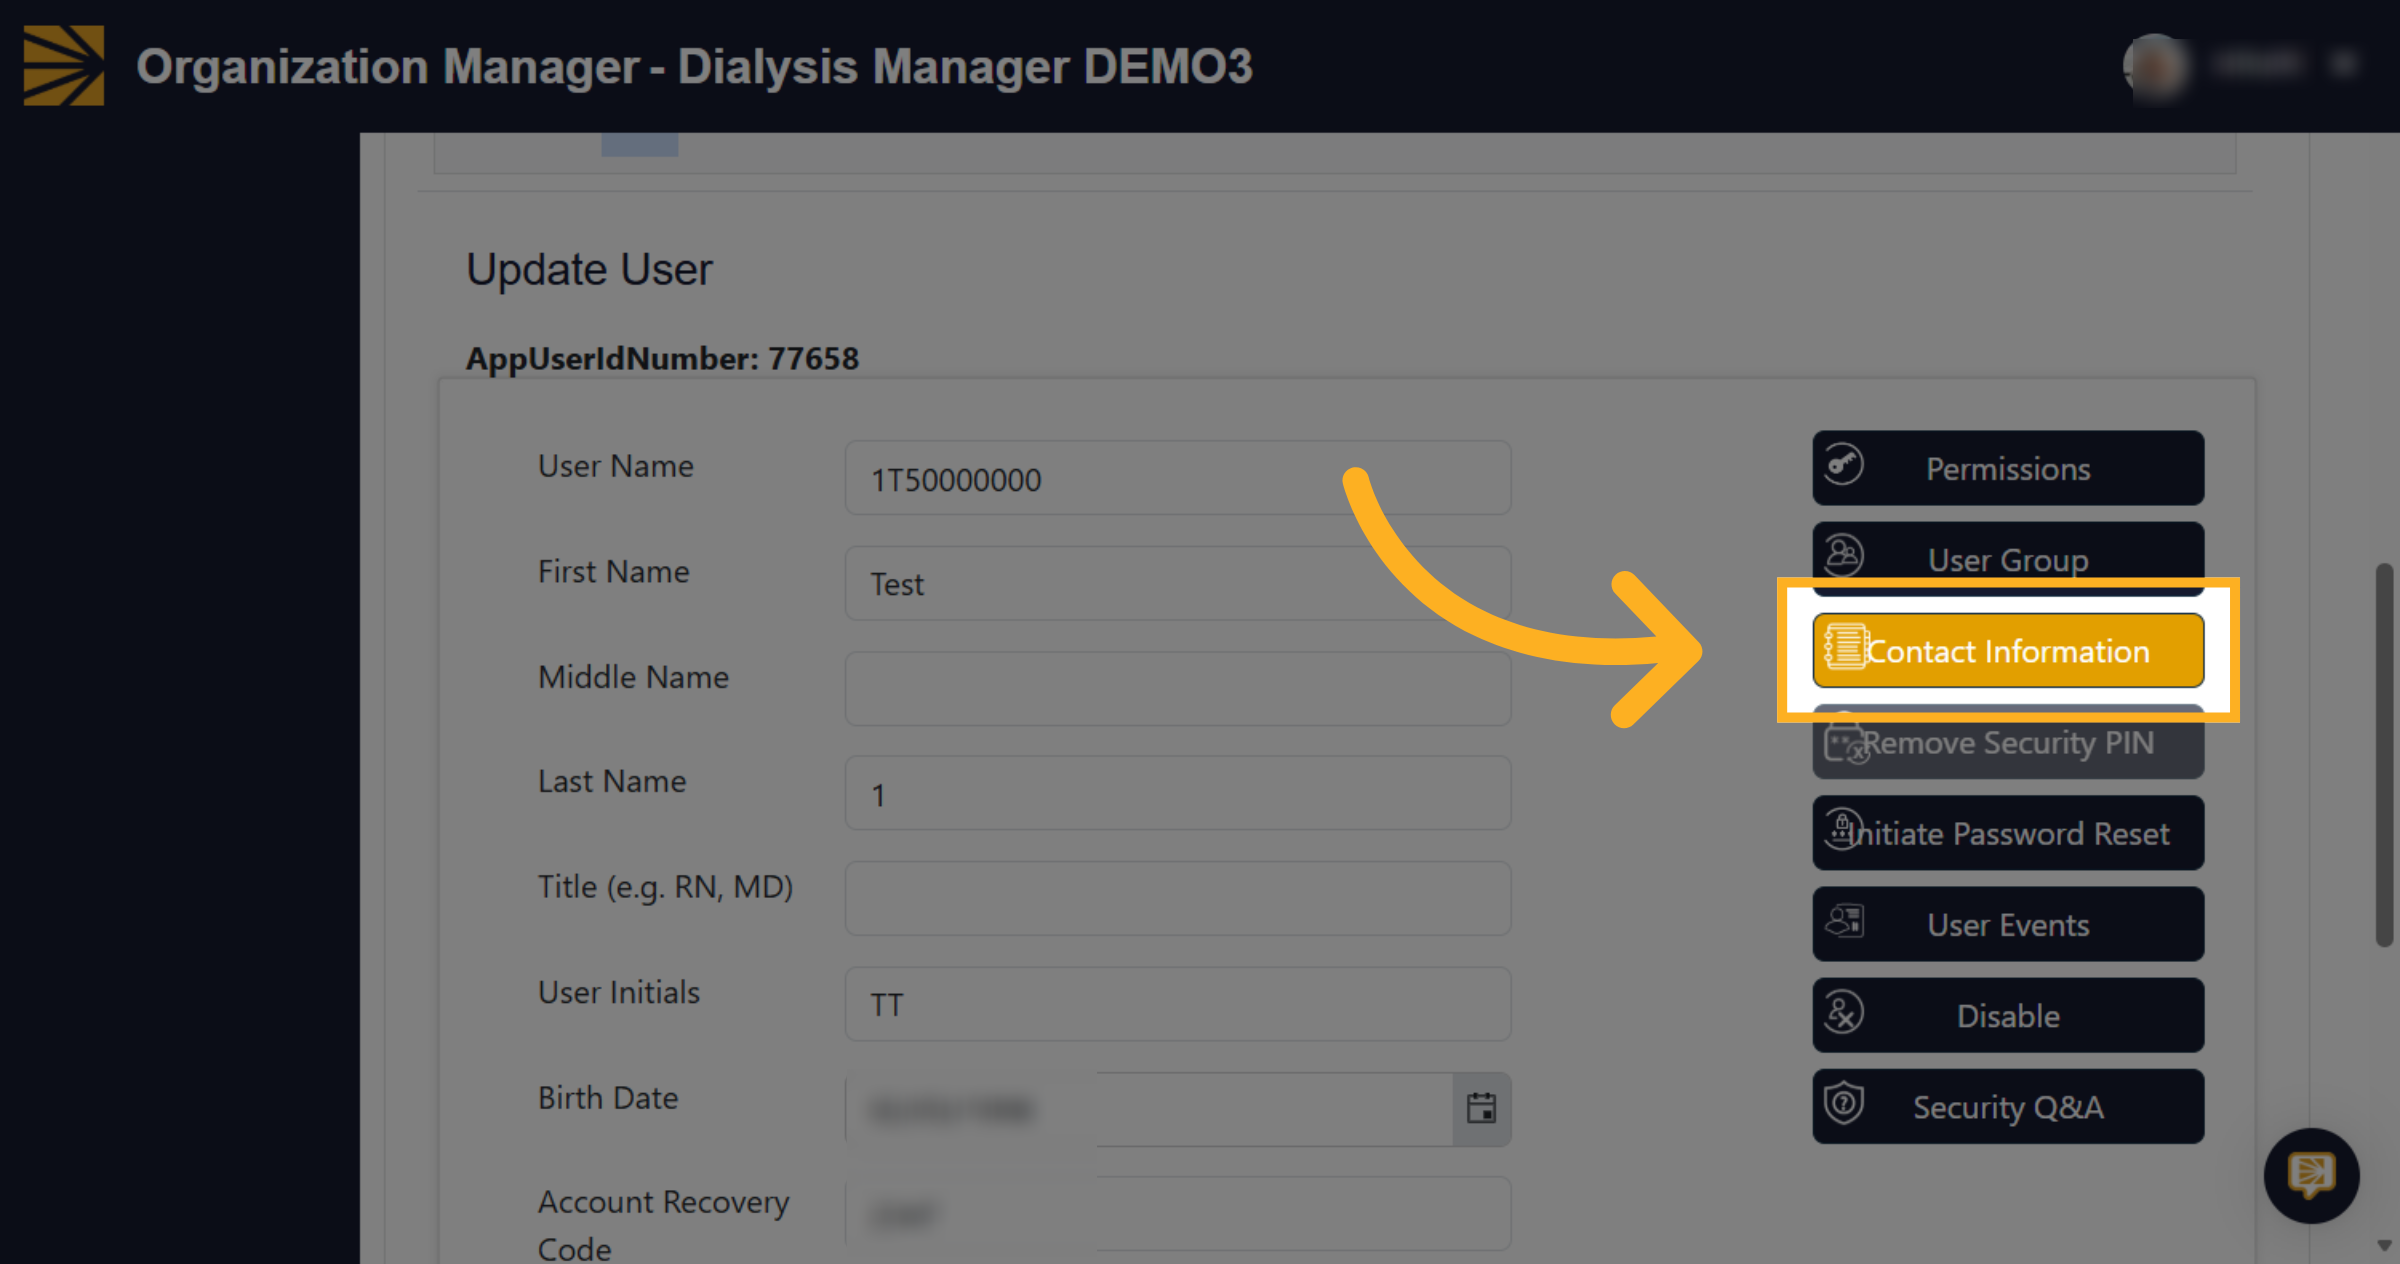
Task: Edit the Last Name field
Action: click(1177, 793)
